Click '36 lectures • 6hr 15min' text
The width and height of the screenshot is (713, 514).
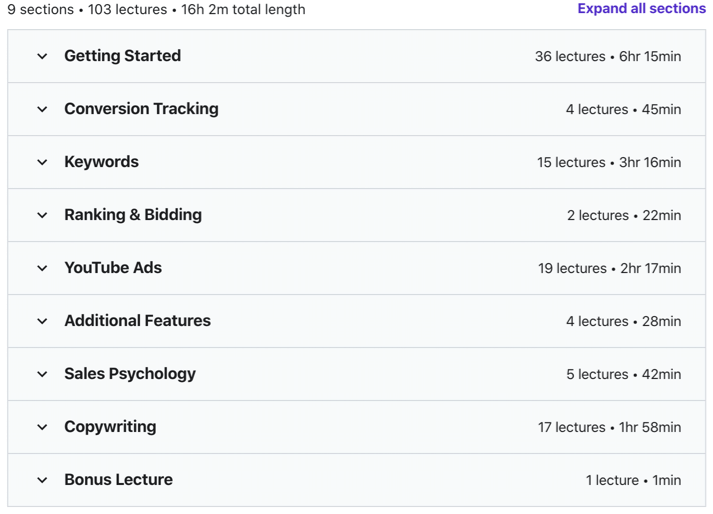[x=608, y=56]
